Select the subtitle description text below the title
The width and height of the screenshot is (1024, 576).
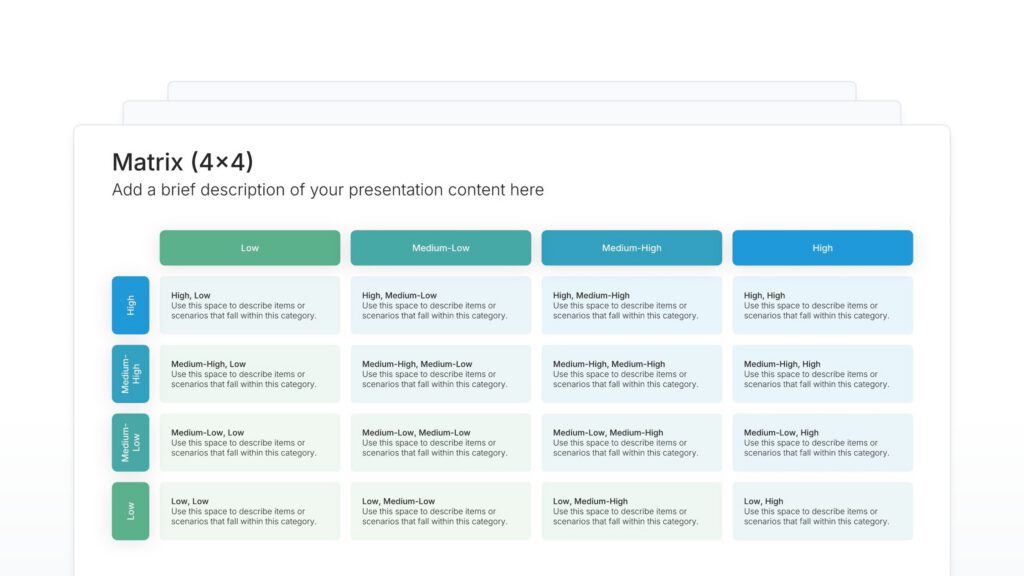[328, 190]
